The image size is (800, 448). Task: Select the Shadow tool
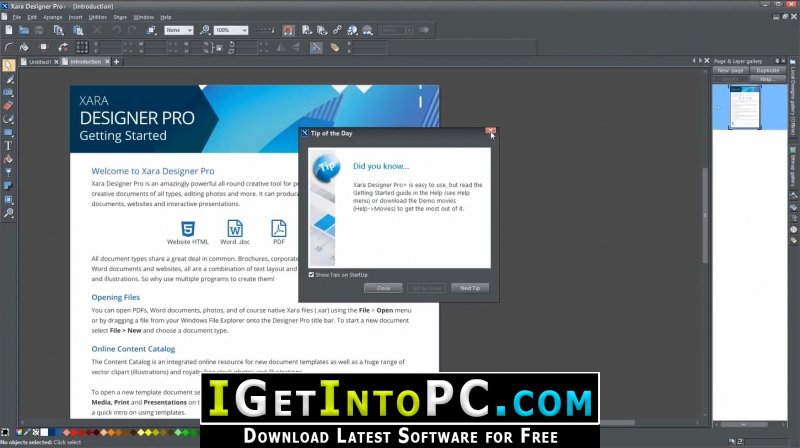tap(8, 186)
